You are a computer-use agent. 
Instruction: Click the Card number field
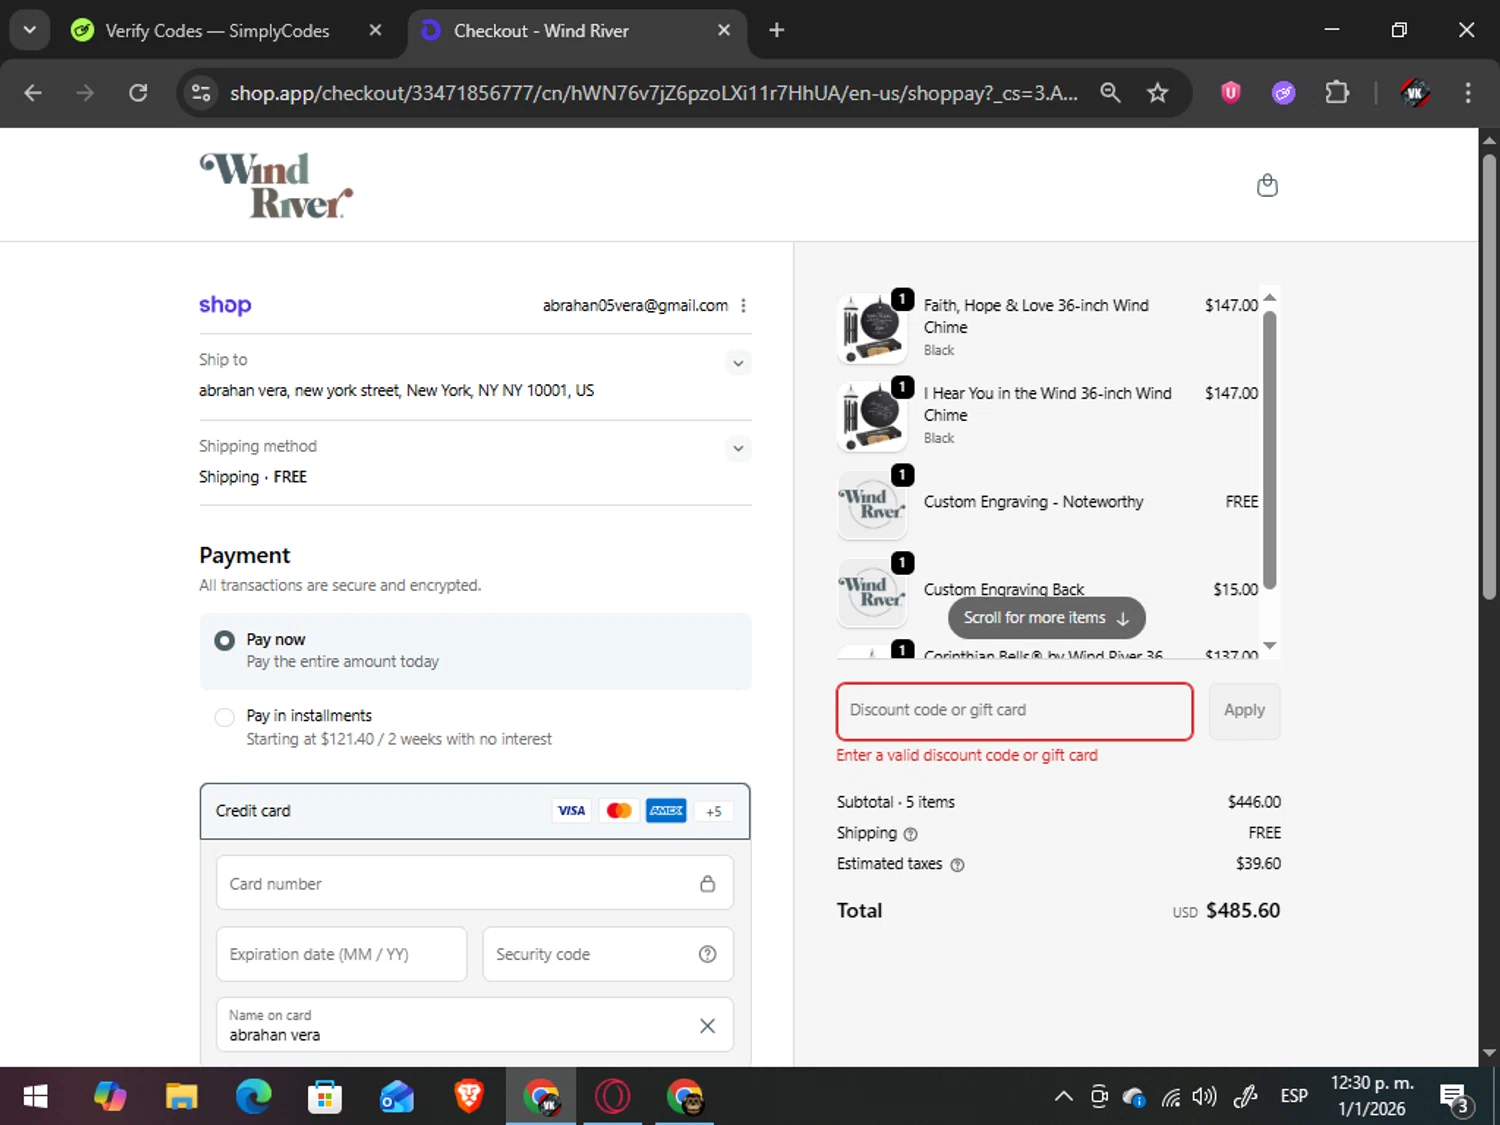click(475, 883)
